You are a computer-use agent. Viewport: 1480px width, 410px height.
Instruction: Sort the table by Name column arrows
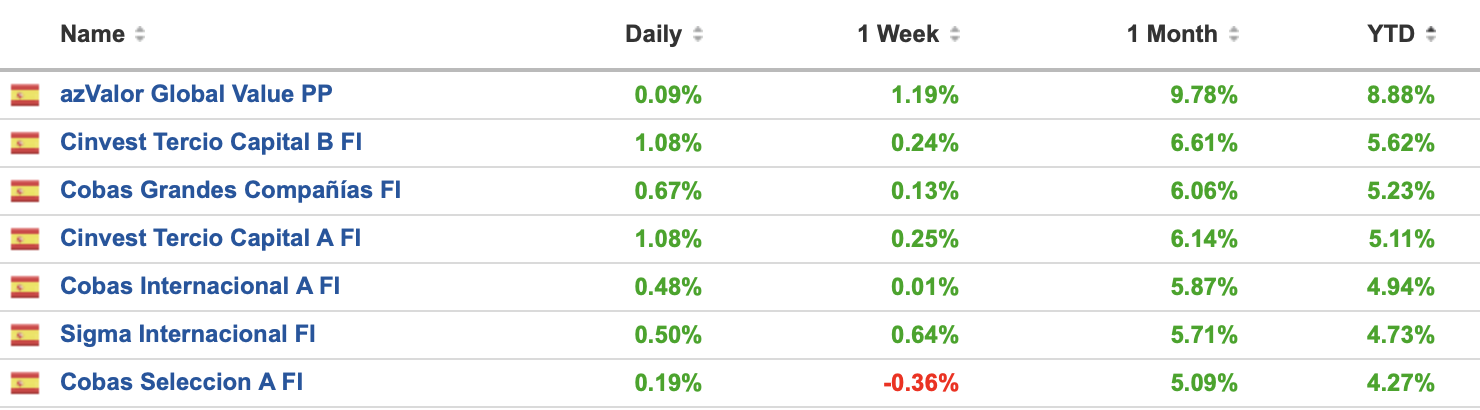click(140, 35)
